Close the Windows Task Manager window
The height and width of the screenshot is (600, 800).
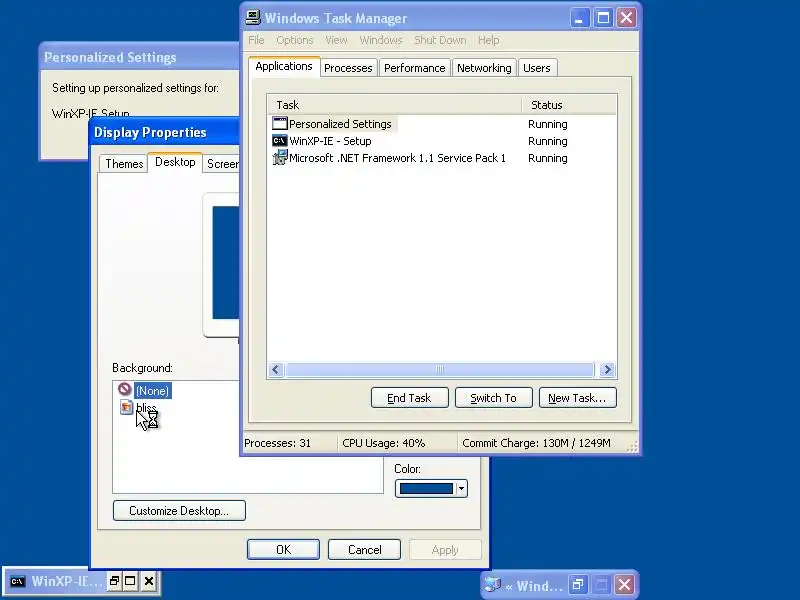[x=627, y=18]
